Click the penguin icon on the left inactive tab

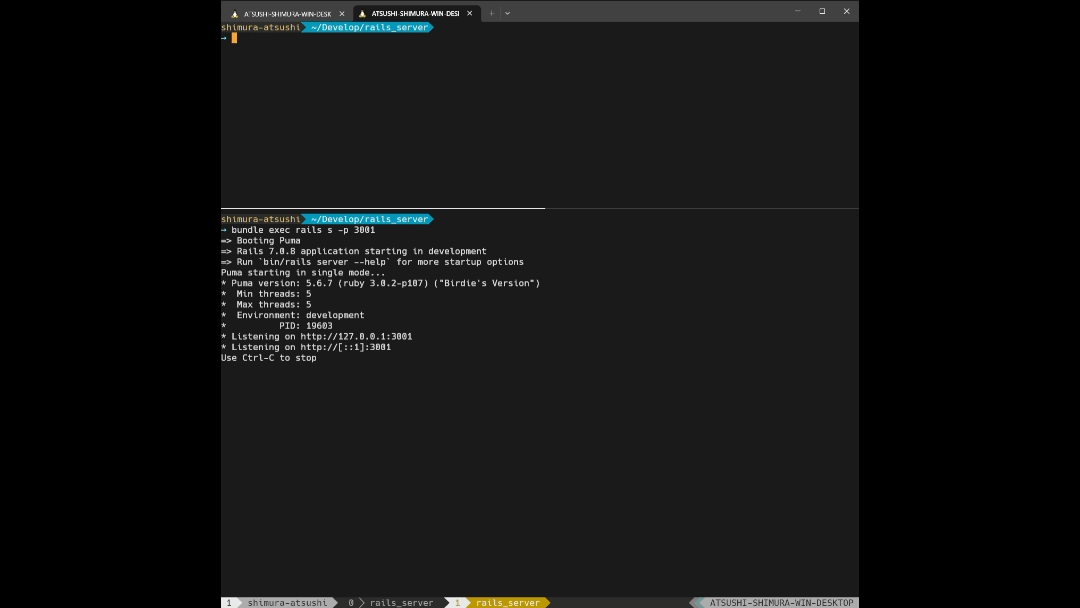click(235, 13)
